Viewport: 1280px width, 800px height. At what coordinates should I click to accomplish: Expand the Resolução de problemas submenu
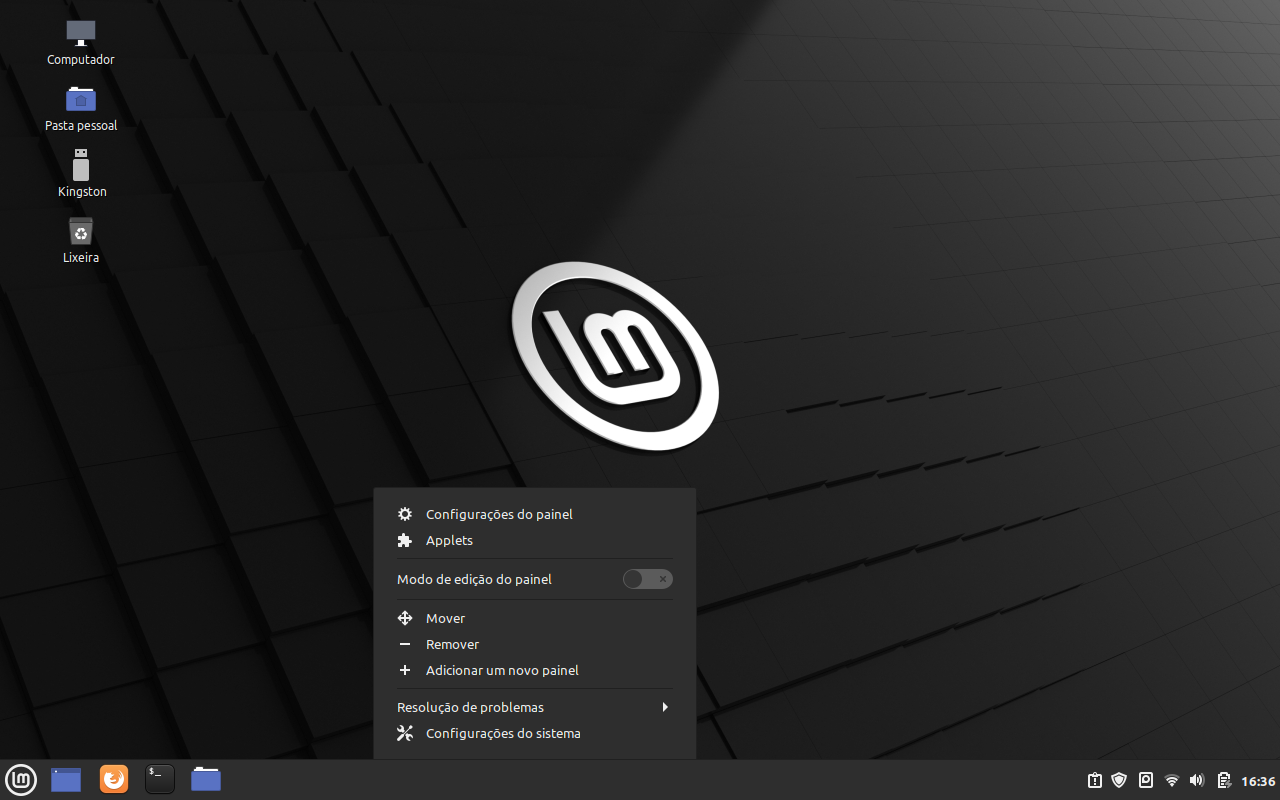click(534, 707)
